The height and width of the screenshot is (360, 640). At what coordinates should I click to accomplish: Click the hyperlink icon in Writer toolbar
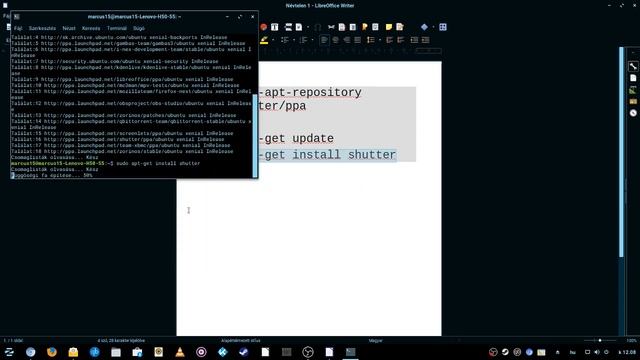[331, 27]
